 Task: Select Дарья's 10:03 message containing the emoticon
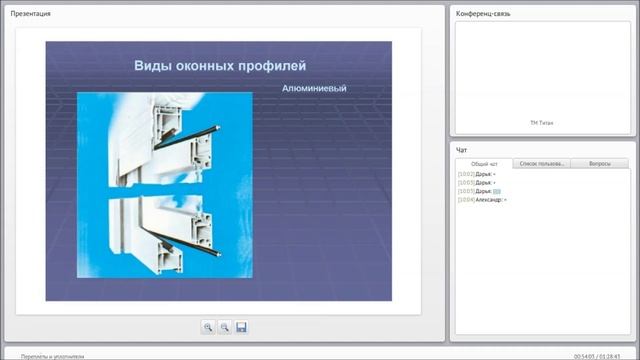479,191
